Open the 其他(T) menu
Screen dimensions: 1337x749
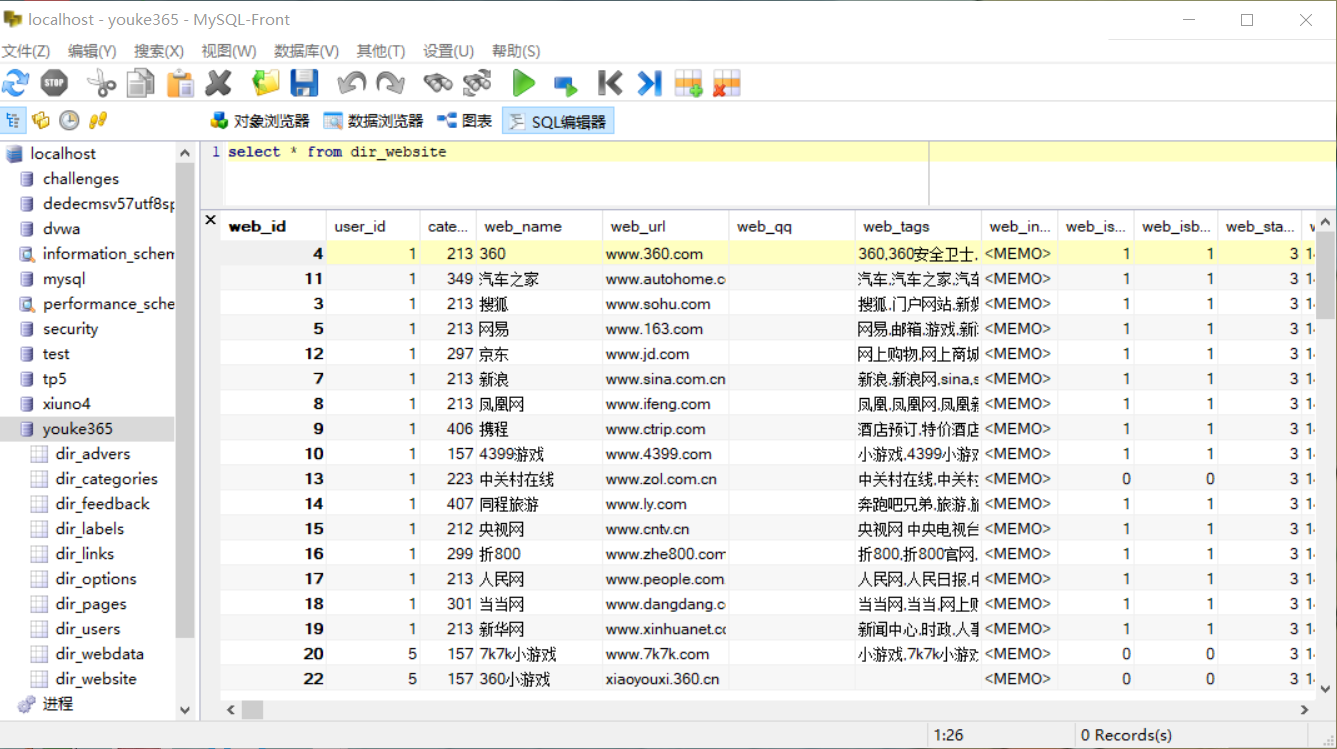coord(381,51)
